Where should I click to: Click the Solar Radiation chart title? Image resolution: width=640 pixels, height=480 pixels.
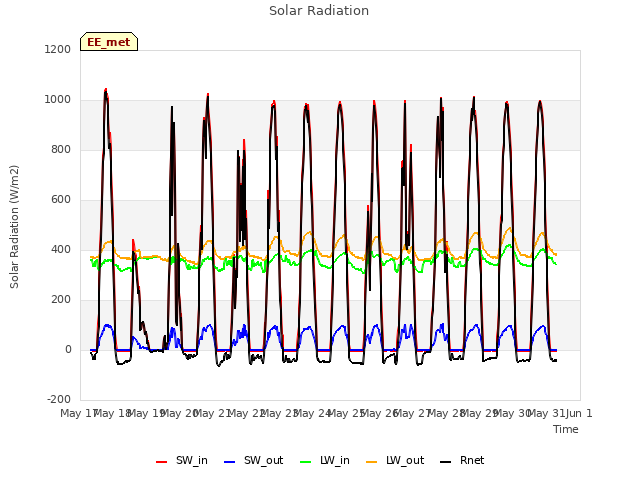[319, 11]
